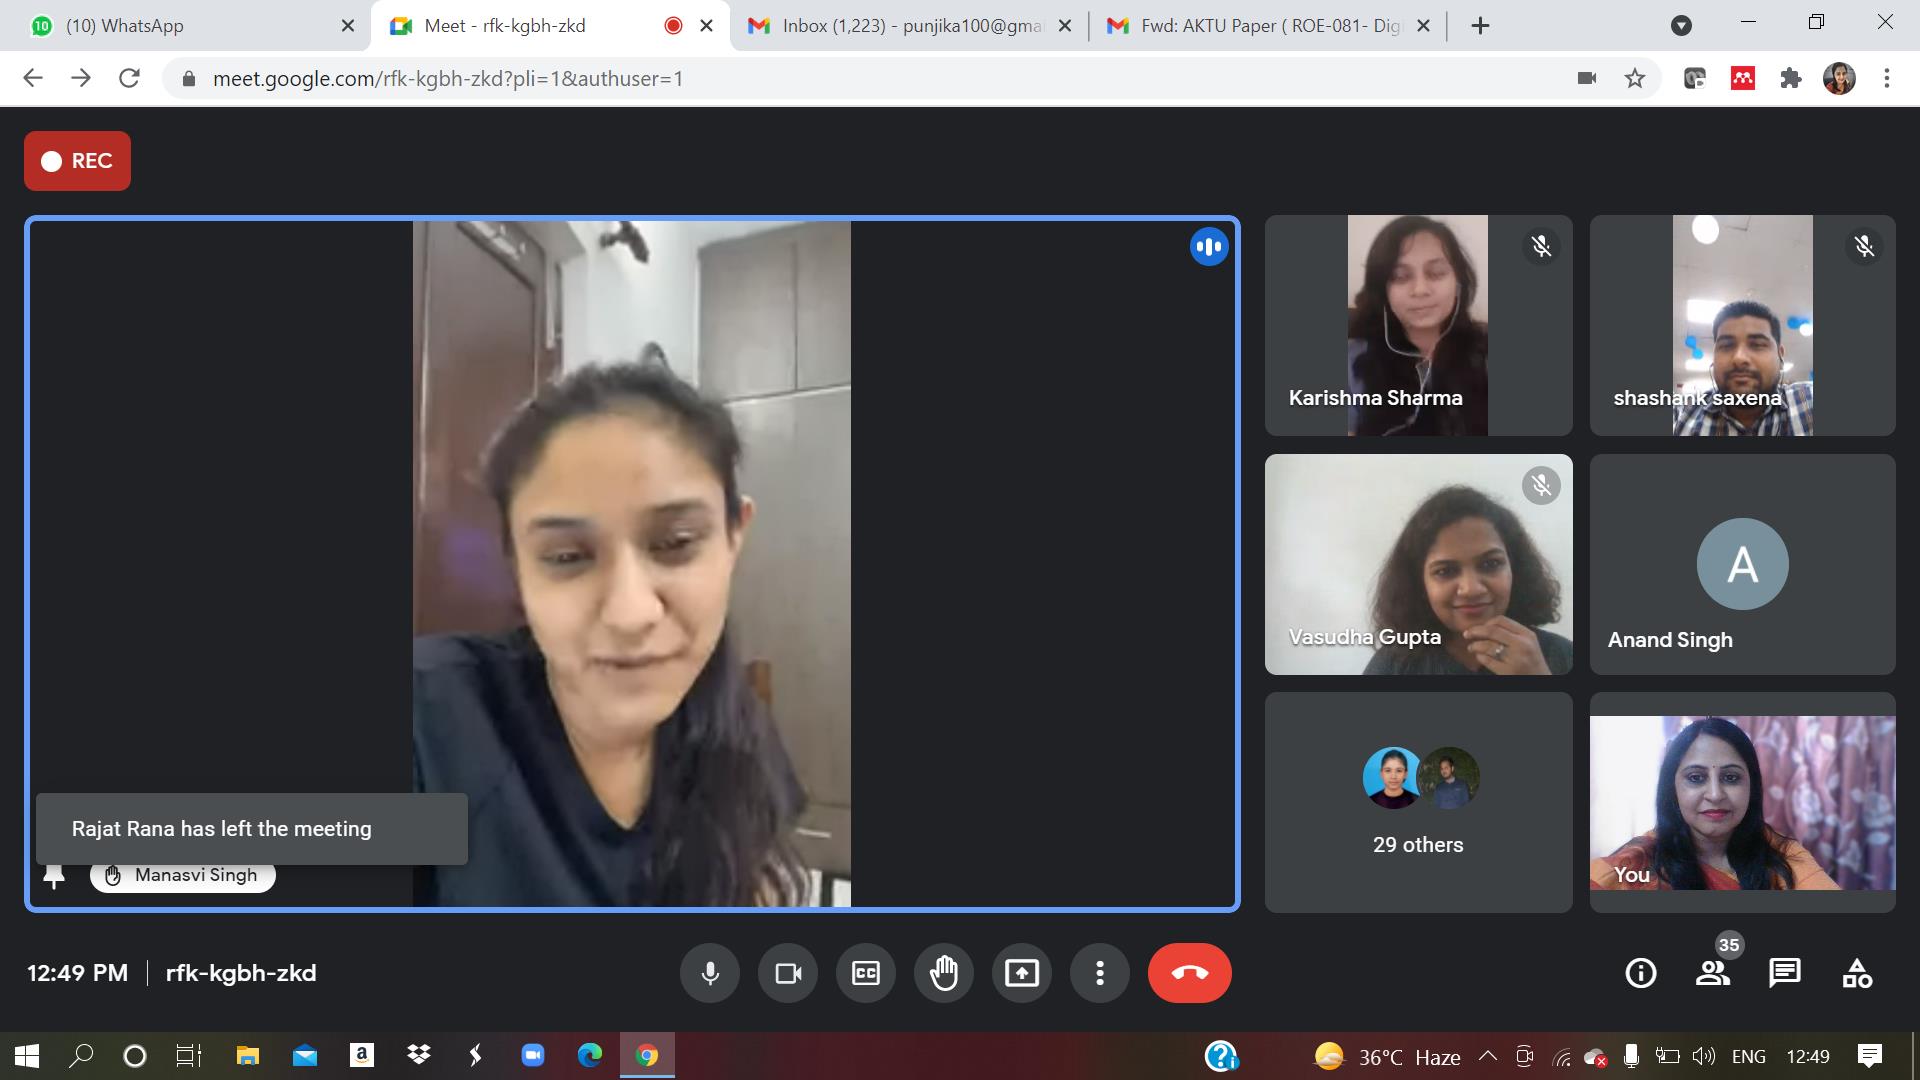Click the Present now screen-share icon

pyautogui.click(x=1022, y=973)
